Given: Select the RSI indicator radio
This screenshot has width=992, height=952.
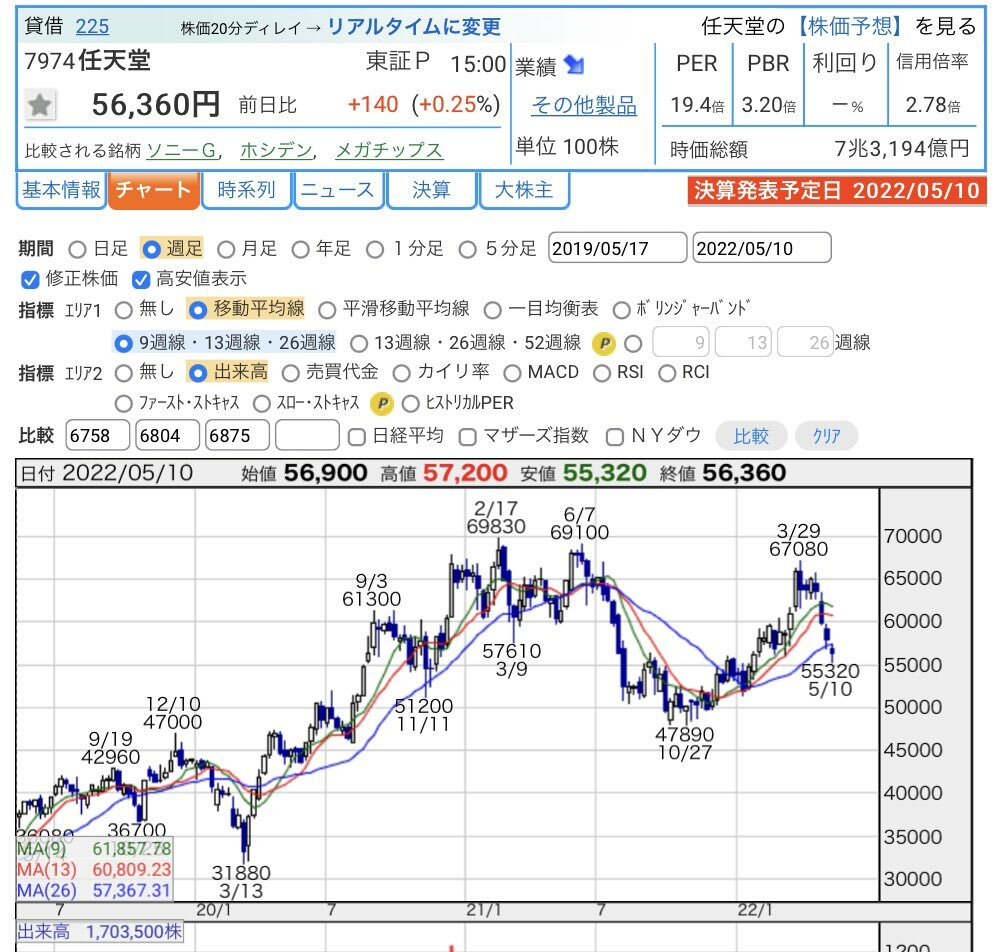Looking at the screenshot, I should click(x=602, y=373).
